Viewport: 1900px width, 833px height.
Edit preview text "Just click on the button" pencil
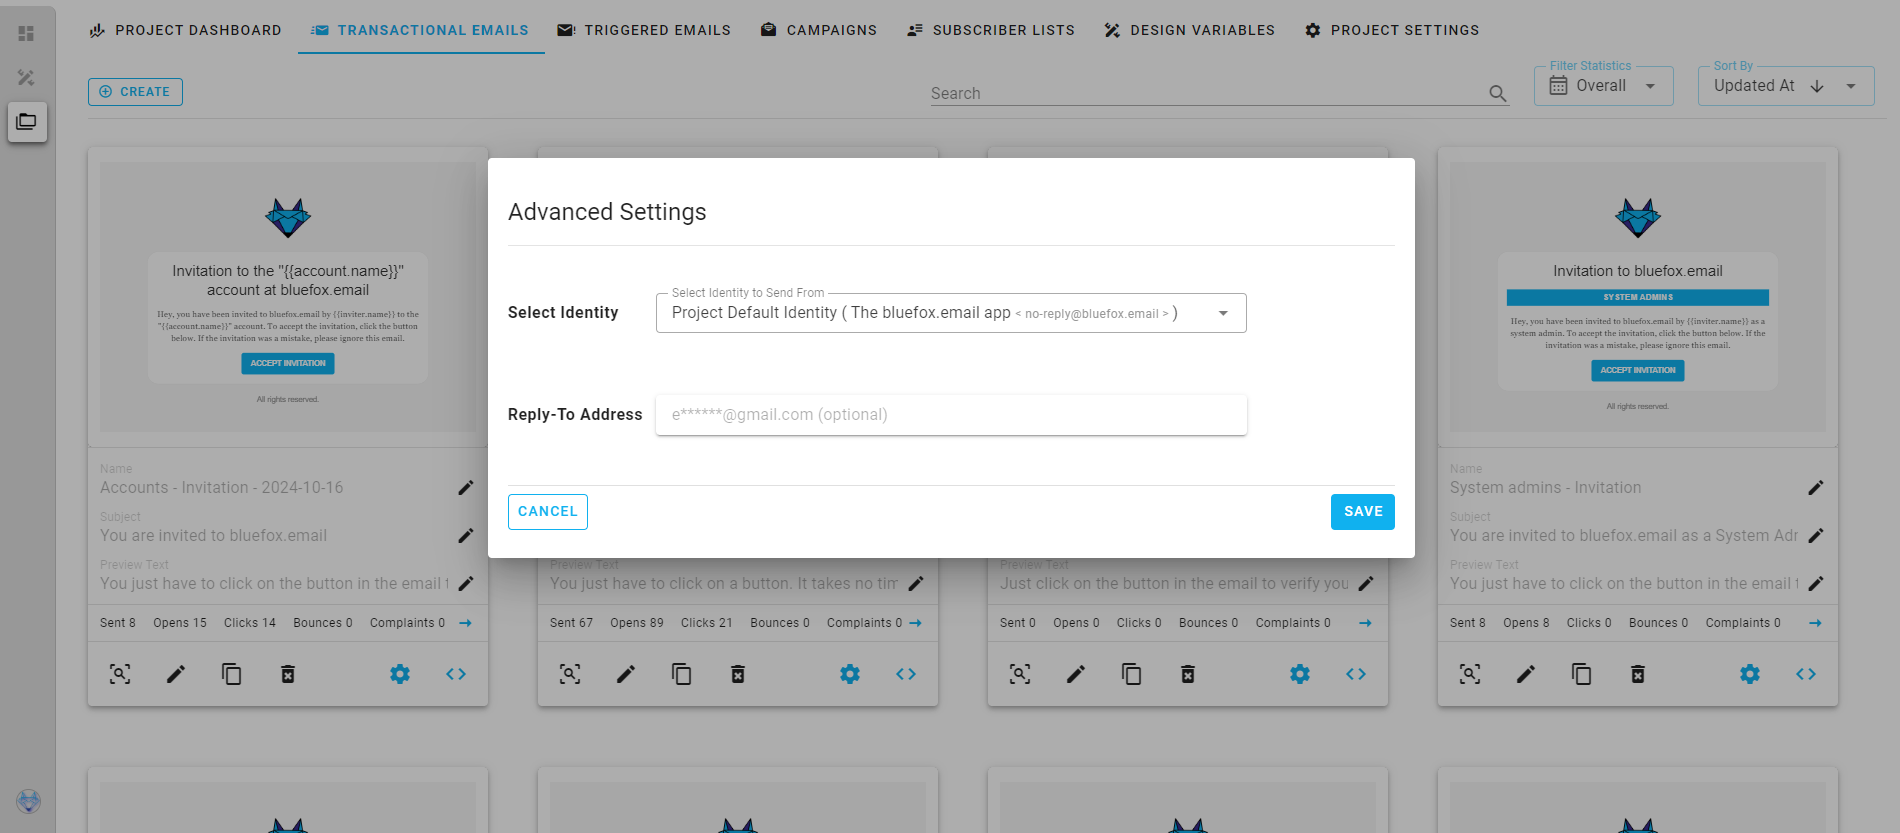click(1365, 584)
